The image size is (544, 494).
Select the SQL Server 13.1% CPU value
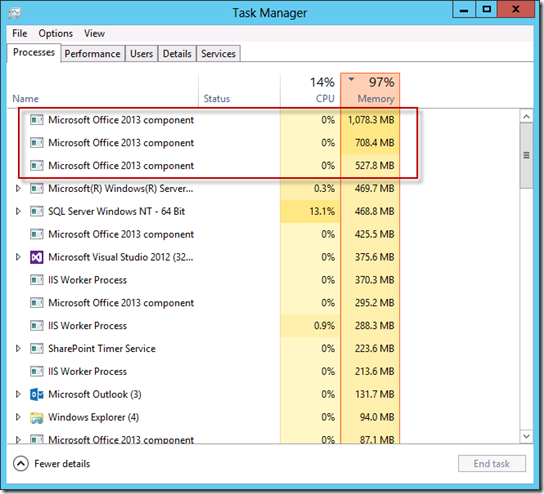click(x=322, y=211)
